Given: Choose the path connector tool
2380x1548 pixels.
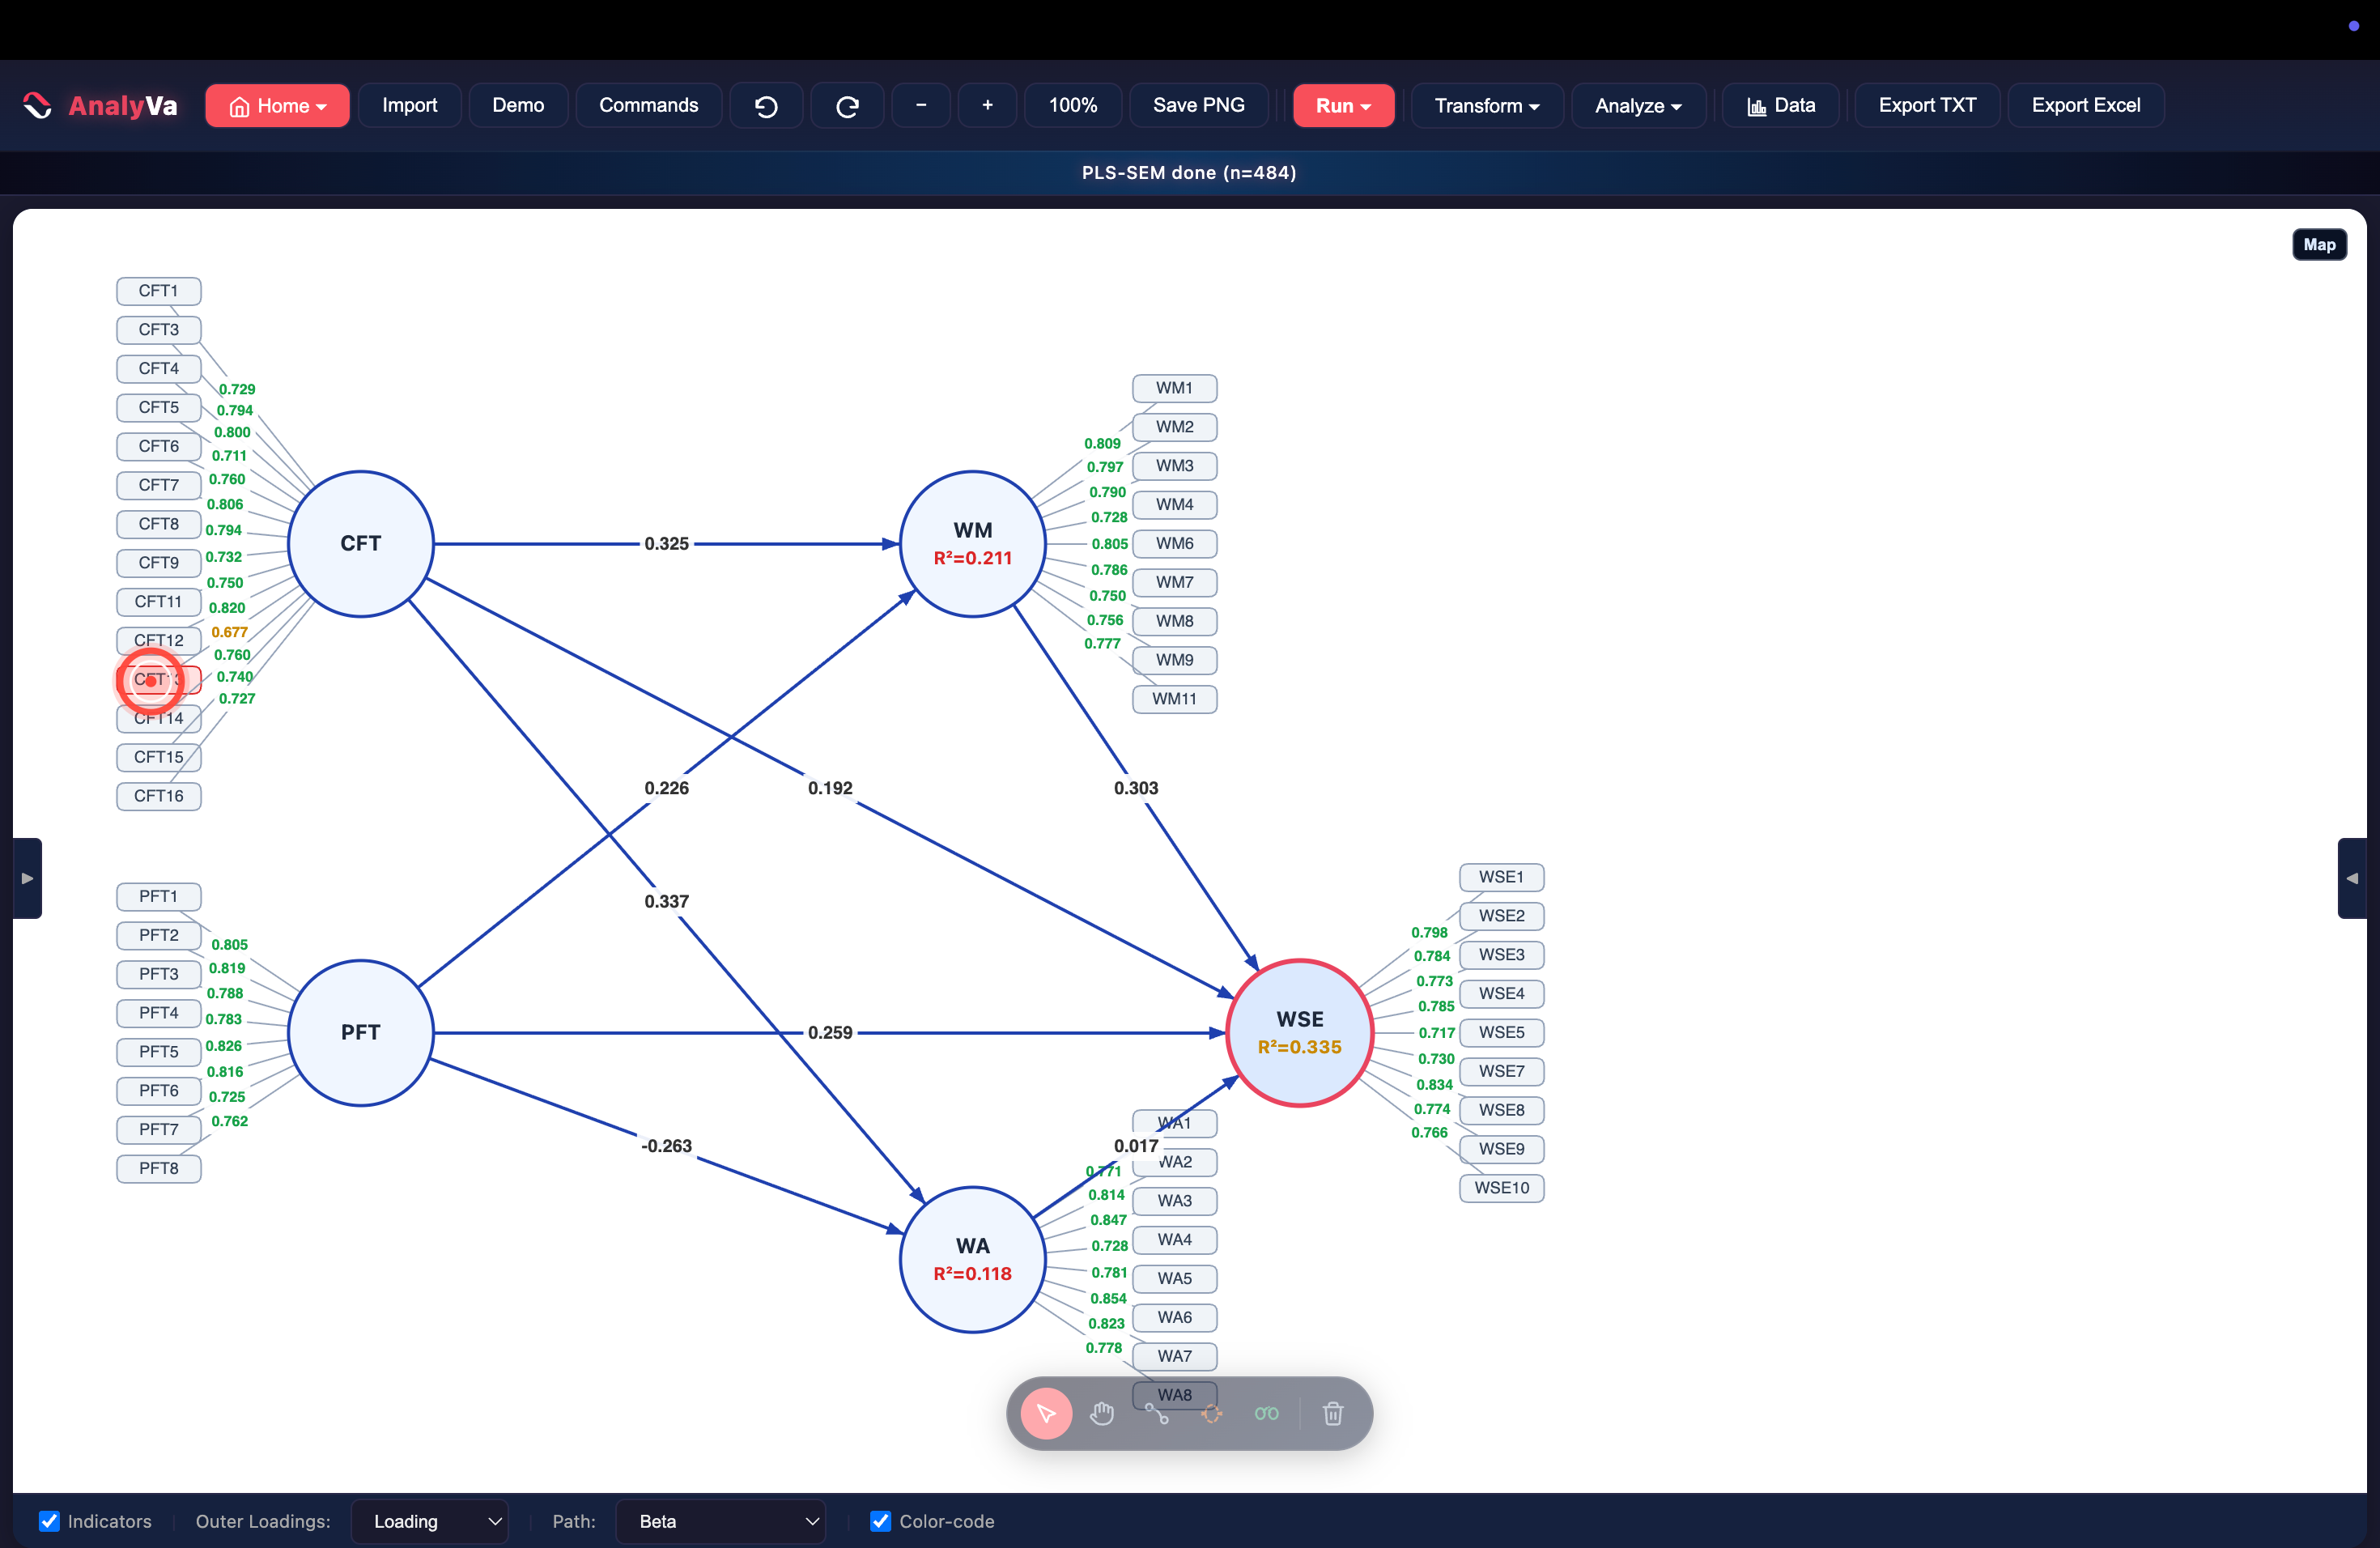Looking at the screenshot, I should (x=1157, y=1413).
